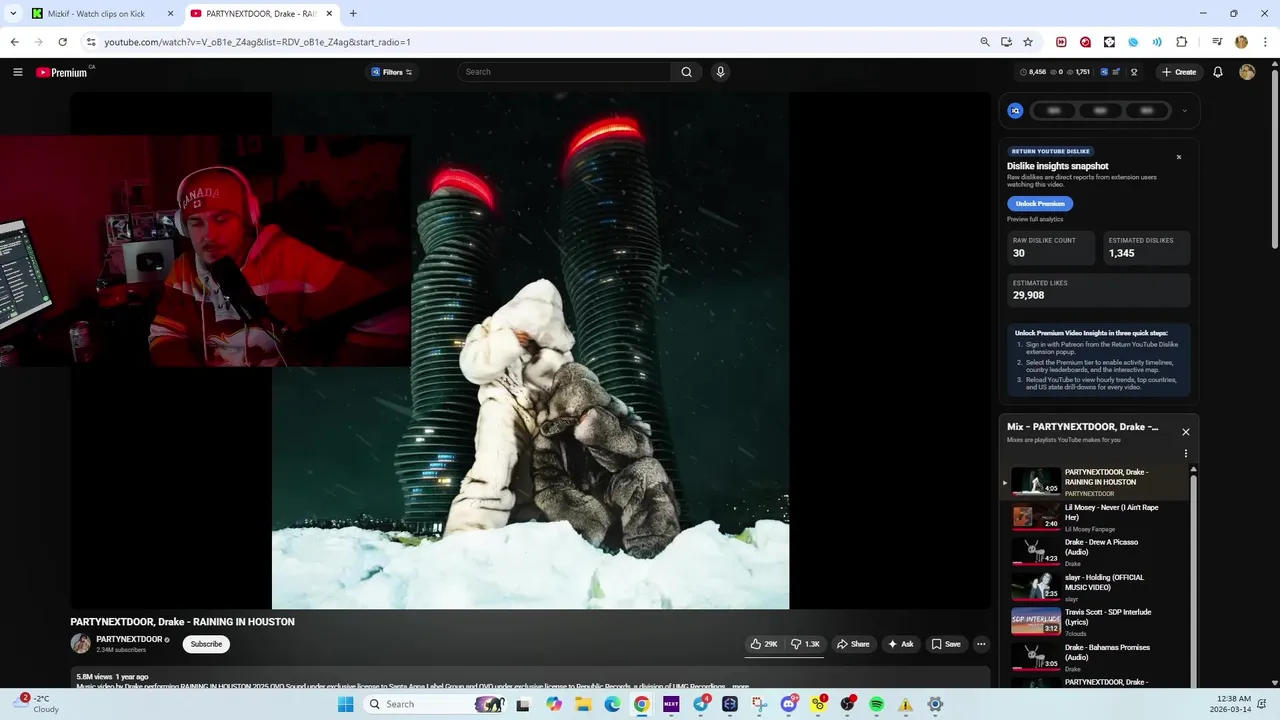
Task: Open Chrome three-dot menu
Action: tap(1264, 42)
